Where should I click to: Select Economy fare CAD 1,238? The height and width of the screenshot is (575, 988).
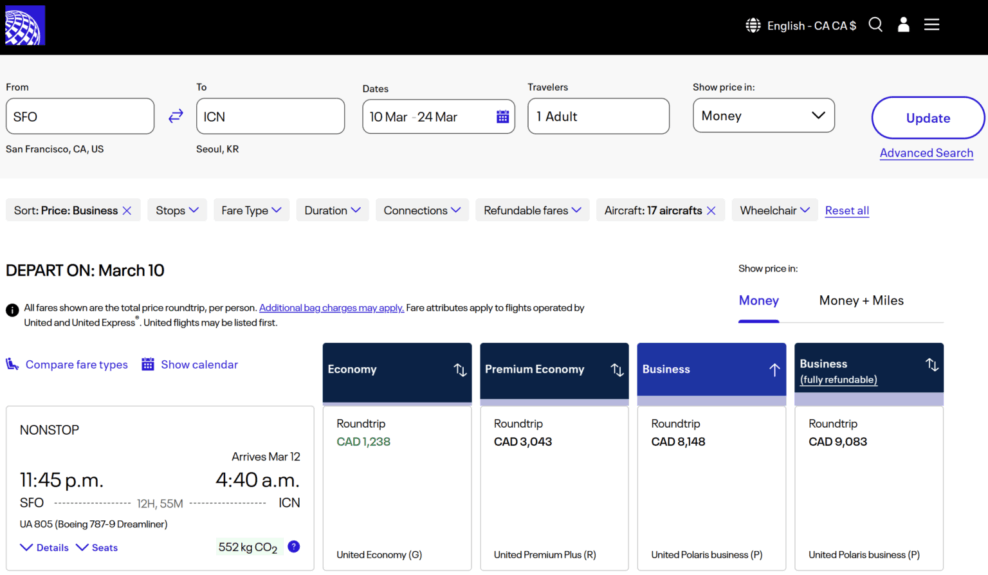pyautogui.click(x=397, y=488)
